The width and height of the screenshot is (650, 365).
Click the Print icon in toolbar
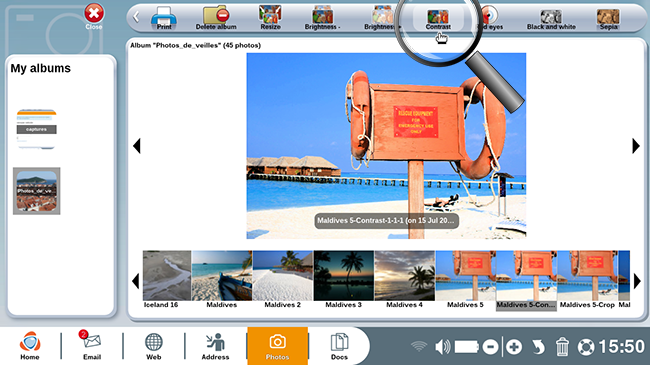[x=164, y=18]
